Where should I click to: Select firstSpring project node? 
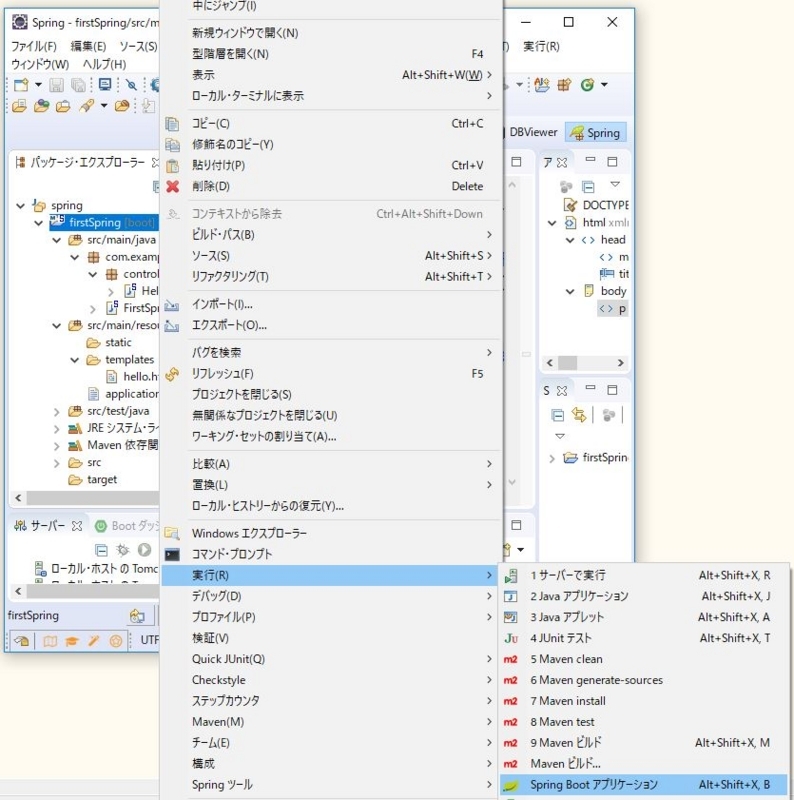click(x=103, y=222)
